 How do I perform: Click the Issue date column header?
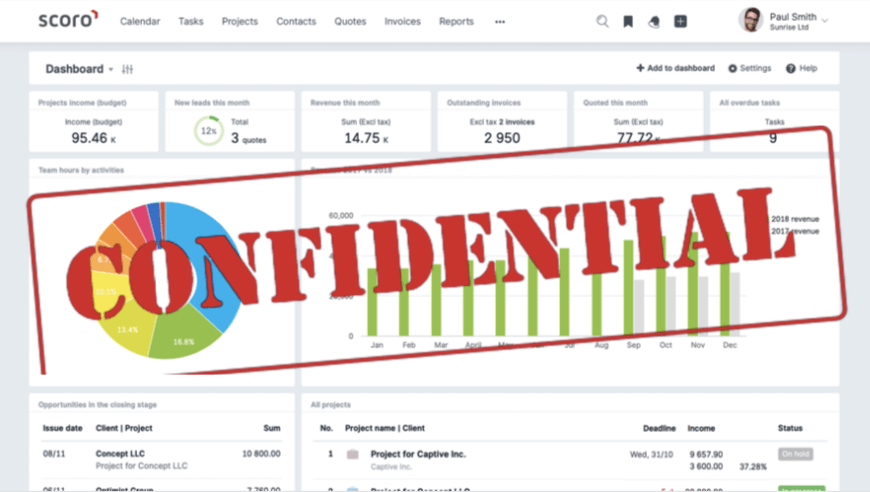(x=63, y=428)
